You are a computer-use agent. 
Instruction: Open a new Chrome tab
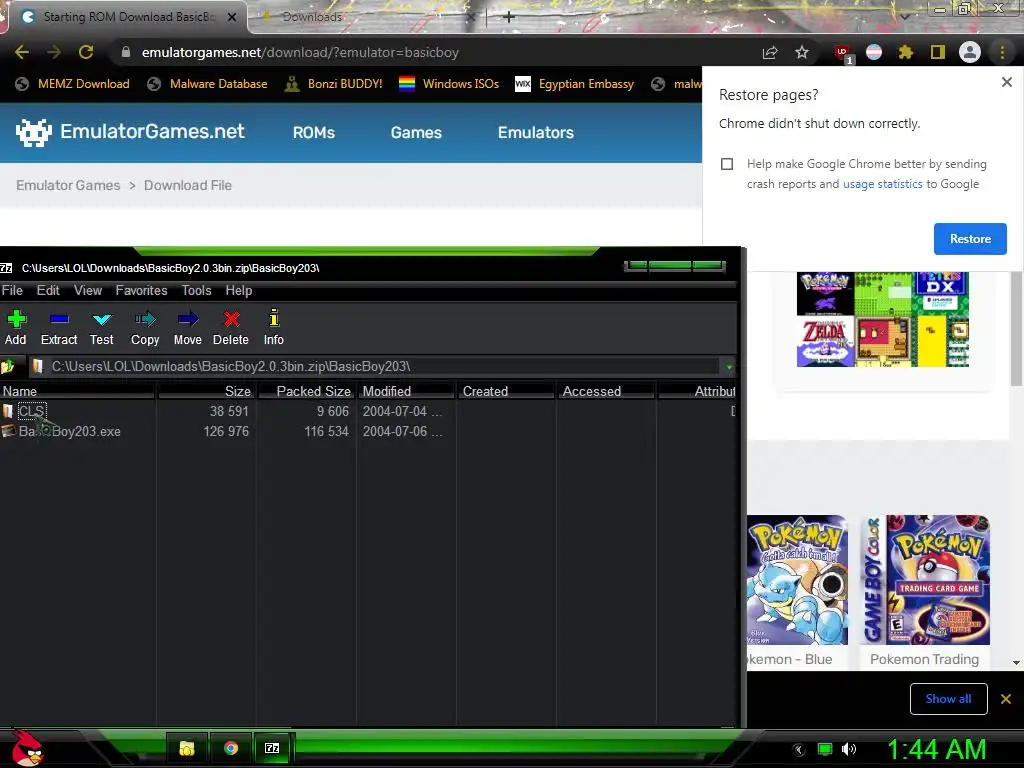click(x=509, y=17)
